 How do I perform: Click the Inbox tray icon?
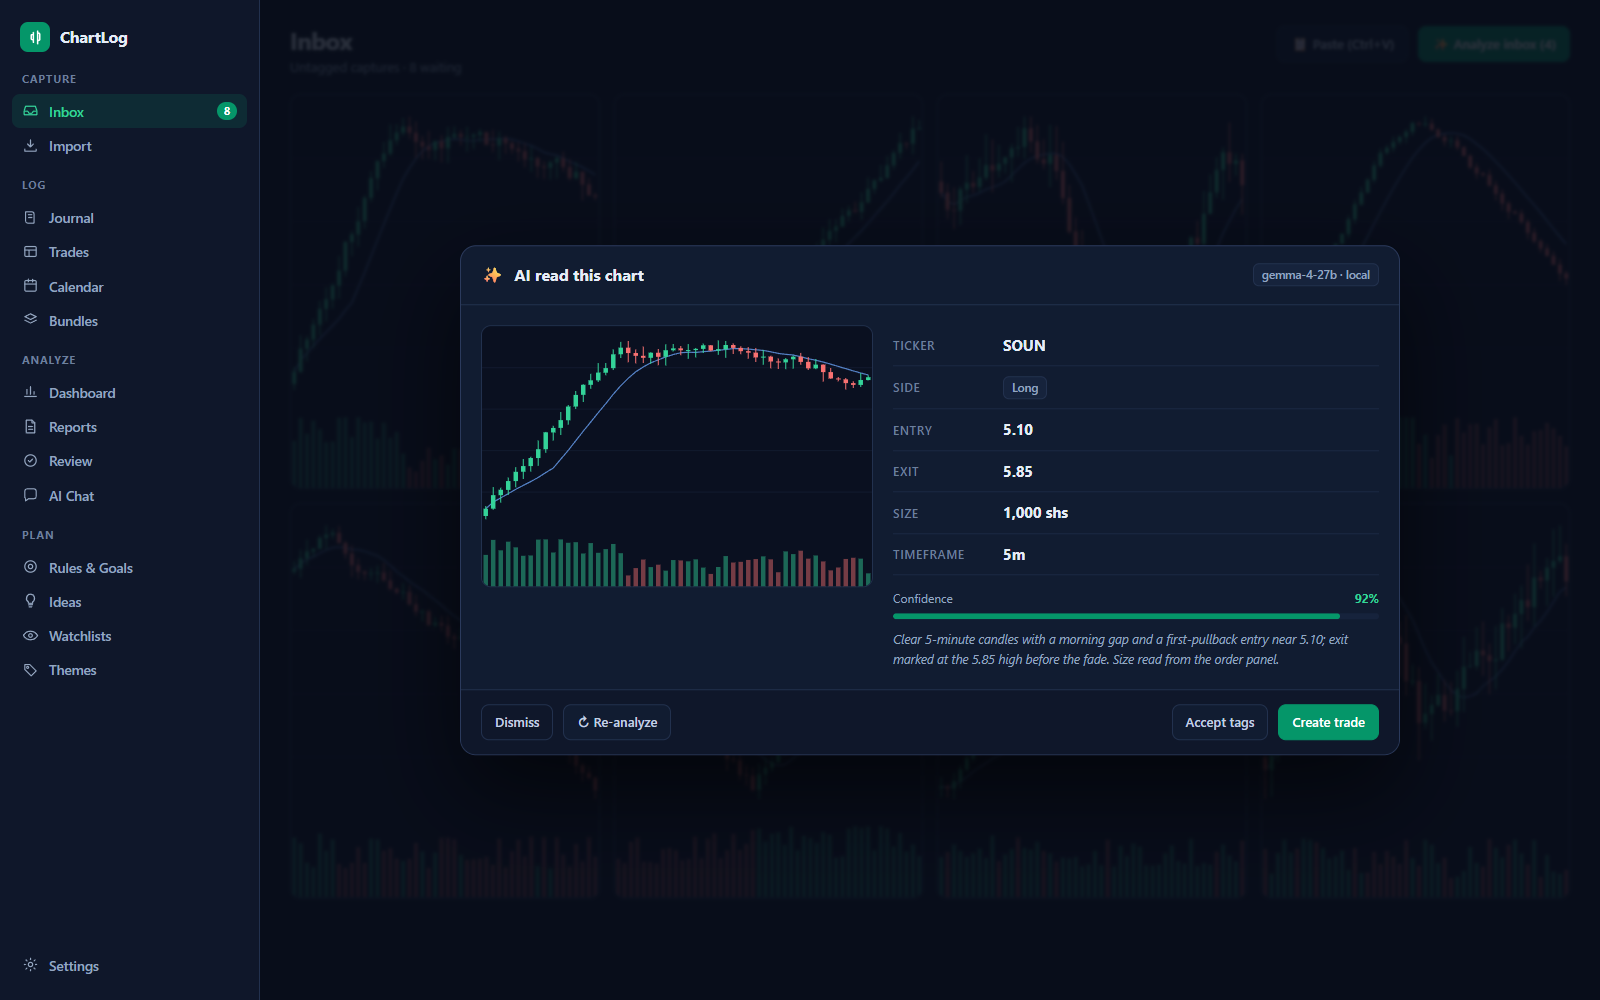(31, 111)
